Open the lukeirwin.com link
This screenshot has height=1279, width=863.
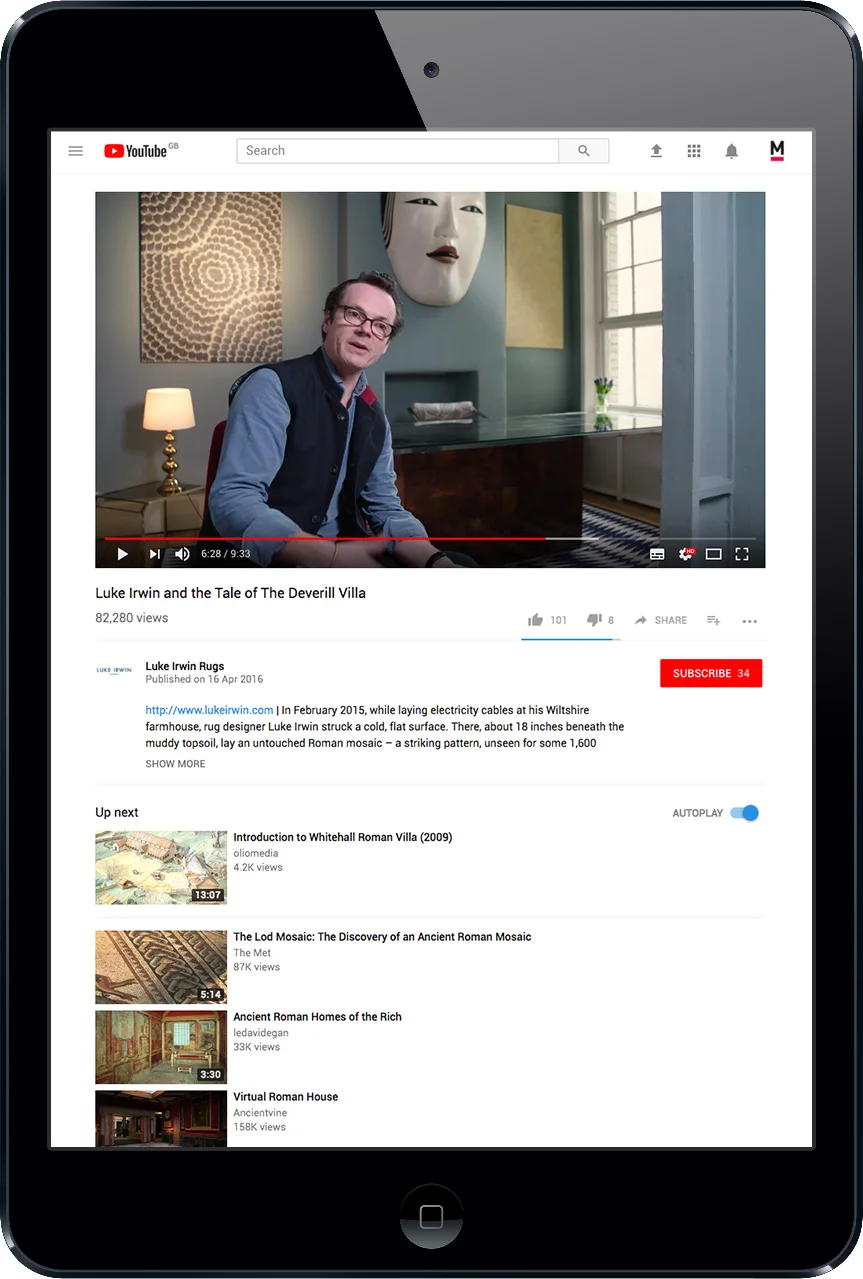pos(208,710)
